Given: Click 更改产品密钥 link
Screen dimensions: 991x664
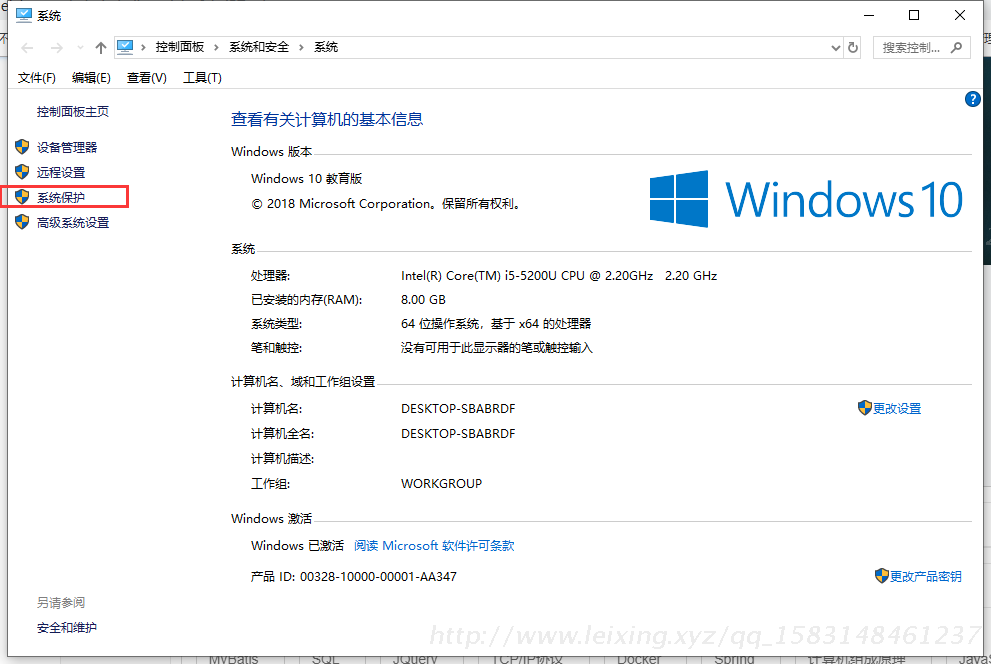Looking at the screenshot, I should tap(926, 576).
